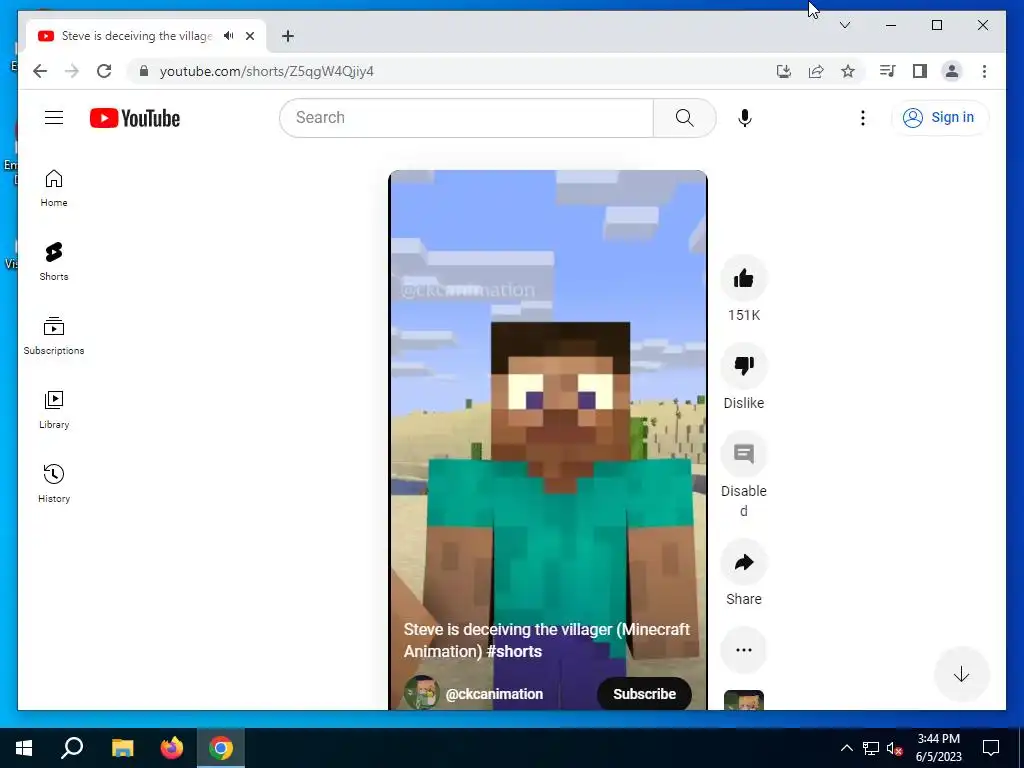Share this page from address bar
Screen dimensions: 1024x768
[x=816, y=71]
